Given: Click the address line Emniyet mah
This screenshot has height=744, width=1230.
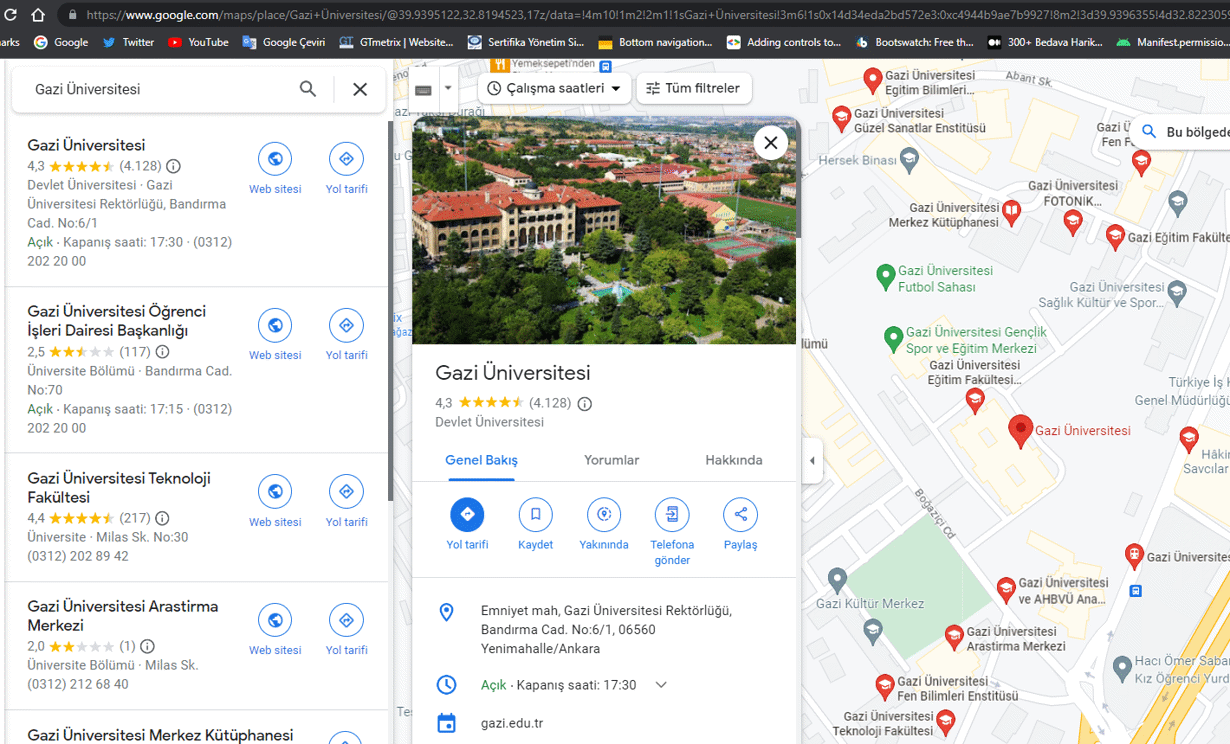Looking at the screenshot, I should point(606,630).
